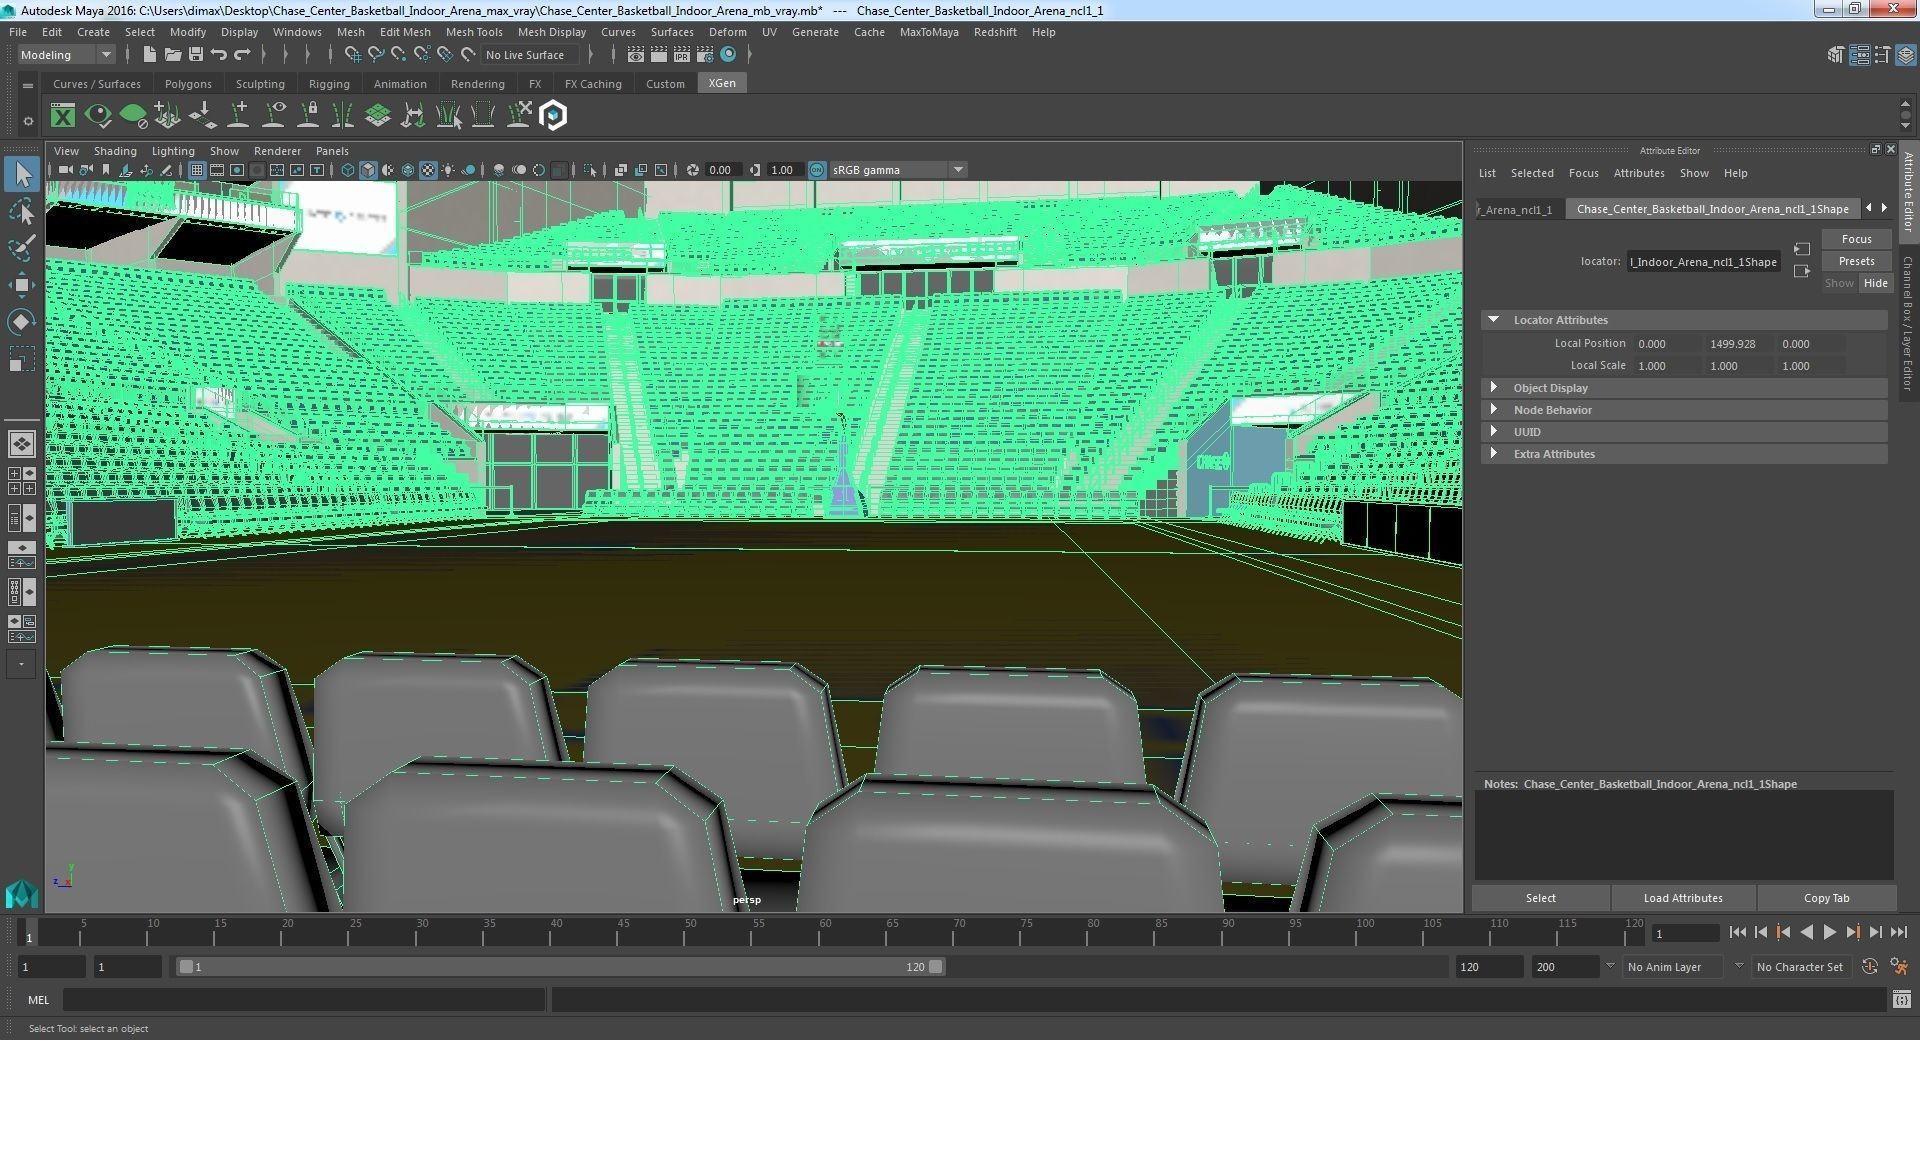
Task: Collapse the Locator Attributes section
Action: point(1494,320)
